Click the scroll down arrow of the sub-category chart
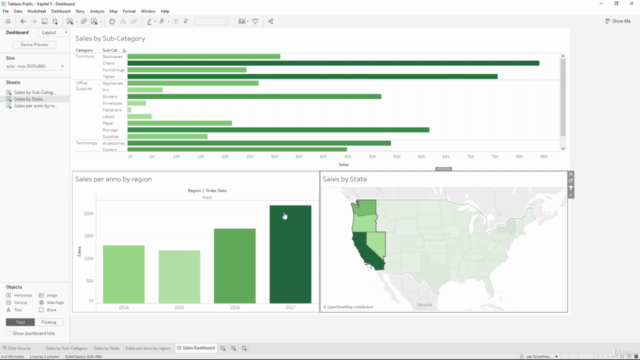Image resolution: width=640 pixels, height=360 pixels. coord(563,149)
